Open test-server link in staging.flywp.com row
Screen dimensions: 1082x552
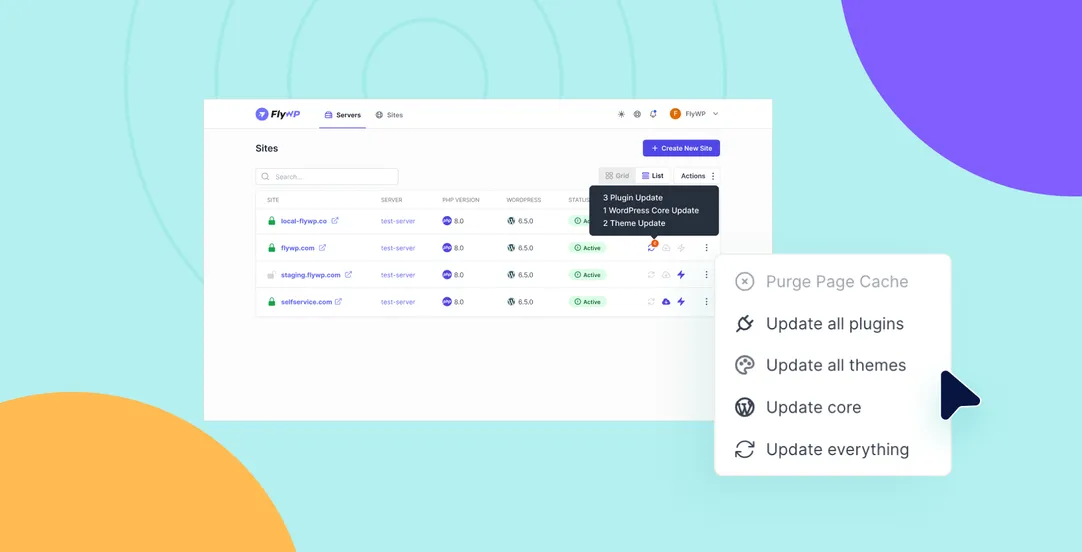coord(398,275)
